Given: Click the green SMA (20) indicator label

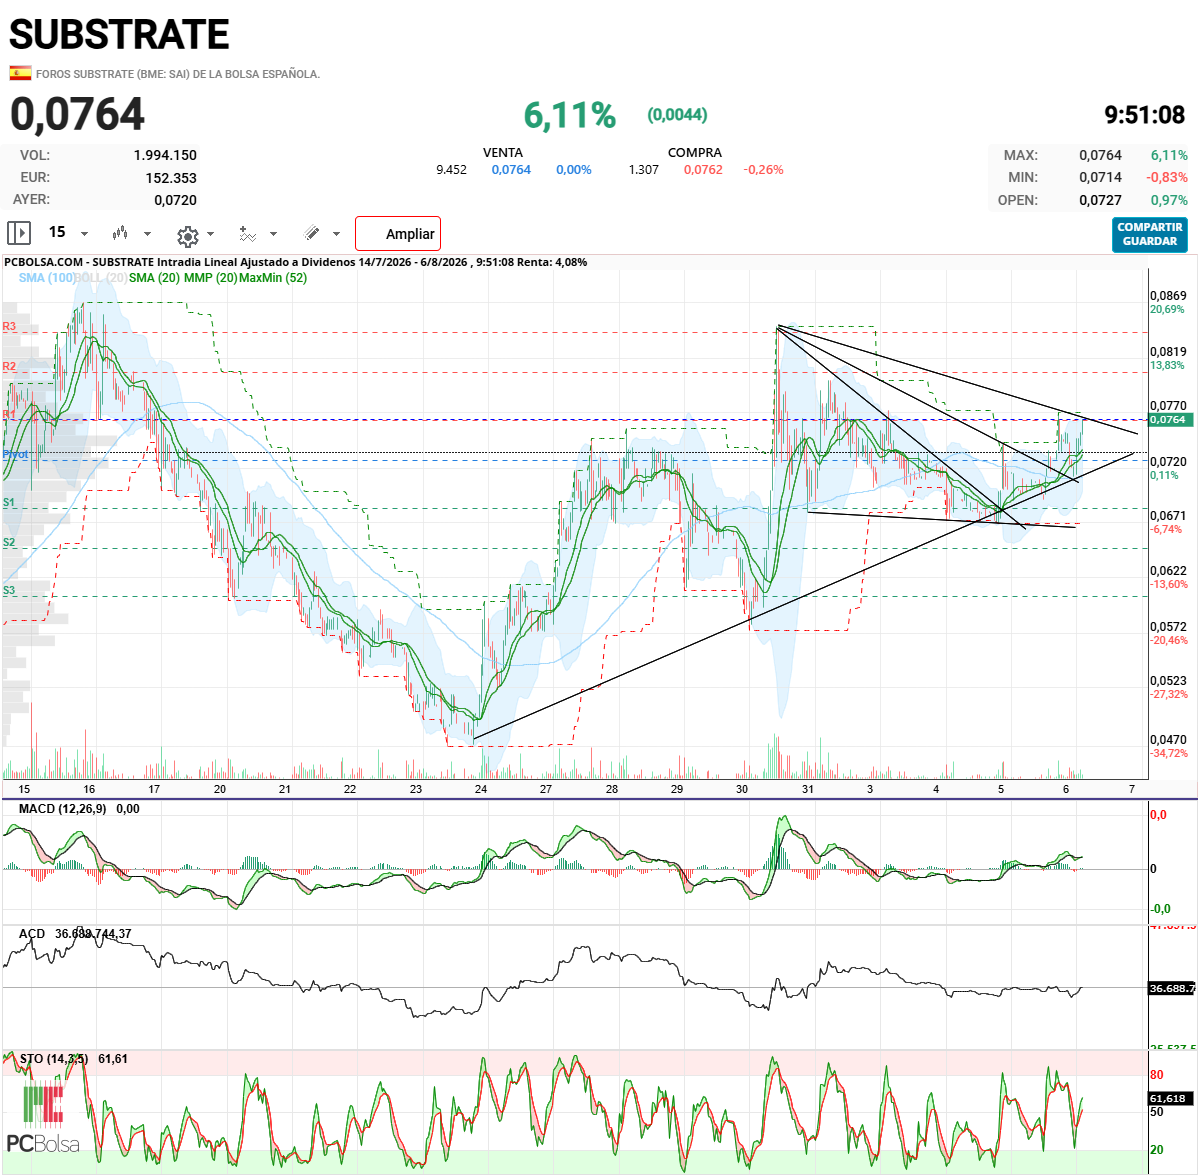Looking at the screenshot, I should (154, 278).
